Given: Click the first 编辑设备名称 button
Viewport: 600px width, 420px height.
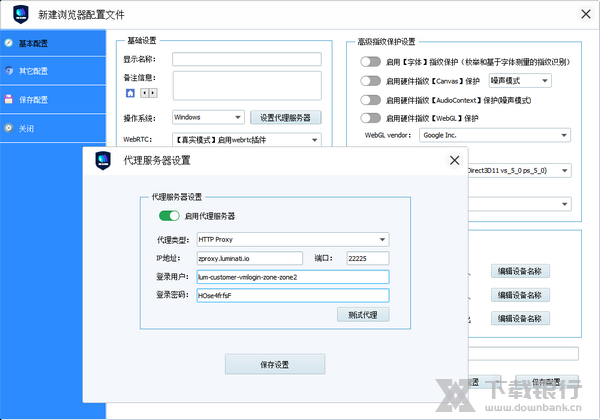Looking at the screenshot, I should pyautogui.click(x=520, y=271).
